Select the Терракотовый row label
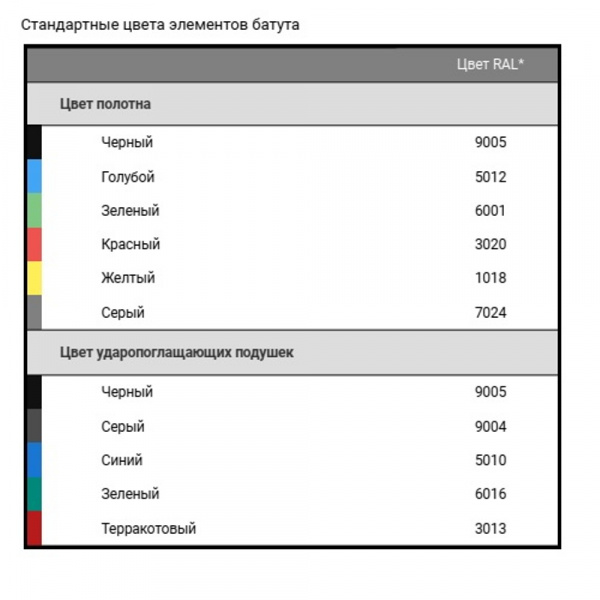Viewport: 600px width, 600px height. point(148,528)
